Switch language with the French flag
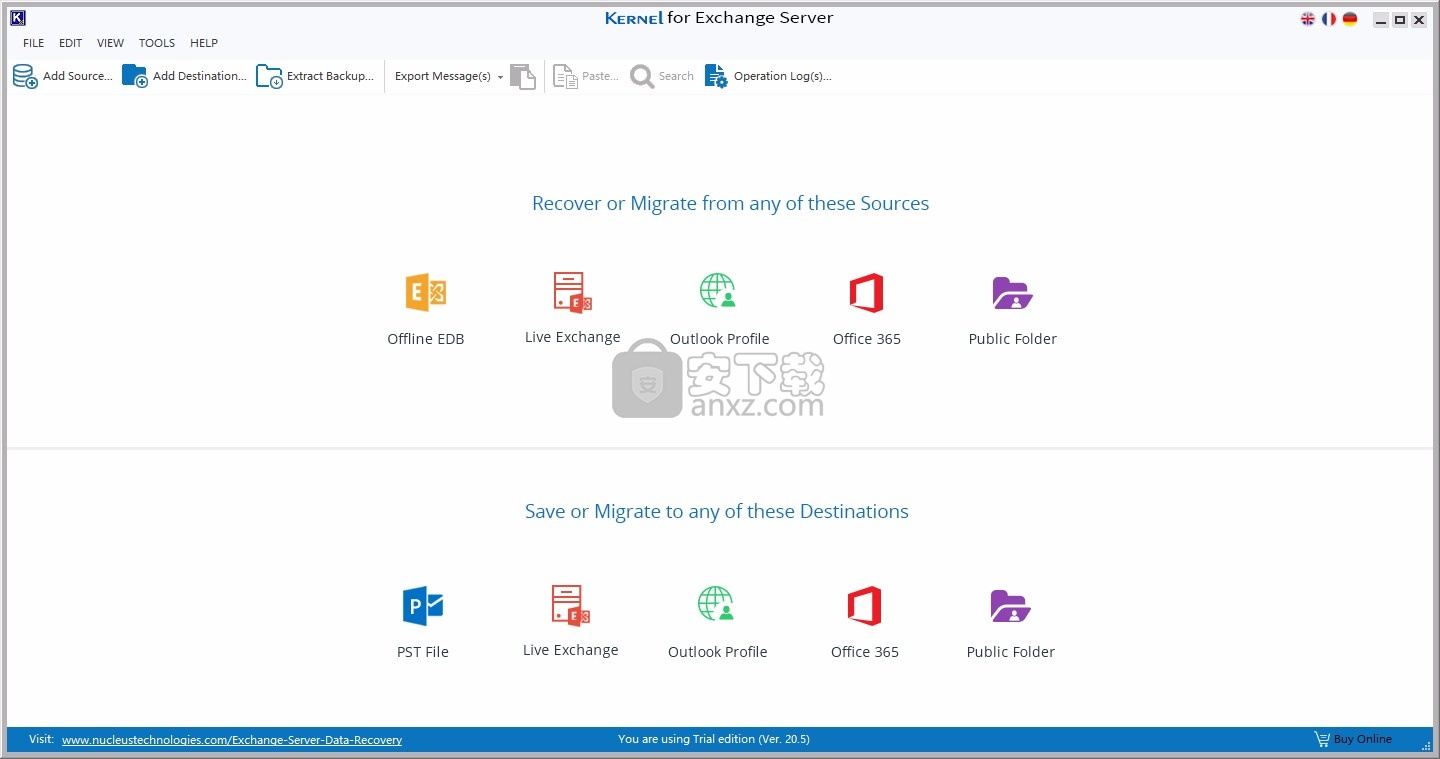This screenshot has width=1440, height=759. click(1329, 19)
